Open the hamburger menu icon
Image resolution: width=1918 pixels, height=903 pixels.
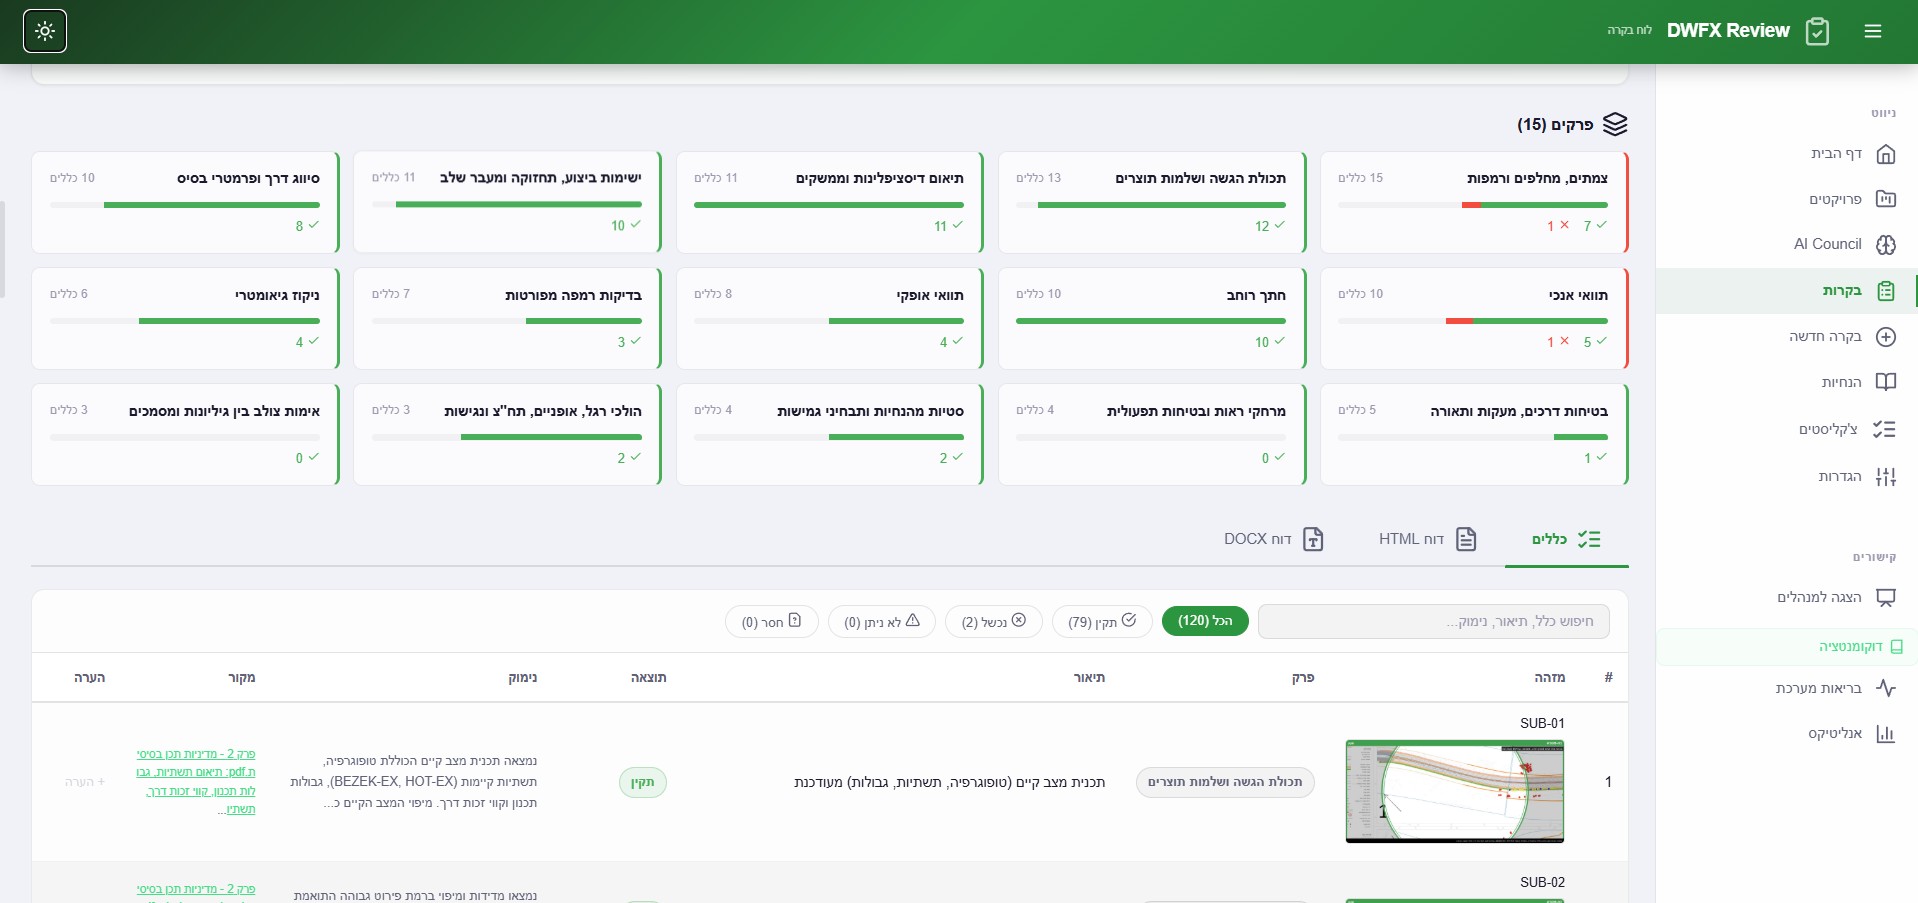1872,31
